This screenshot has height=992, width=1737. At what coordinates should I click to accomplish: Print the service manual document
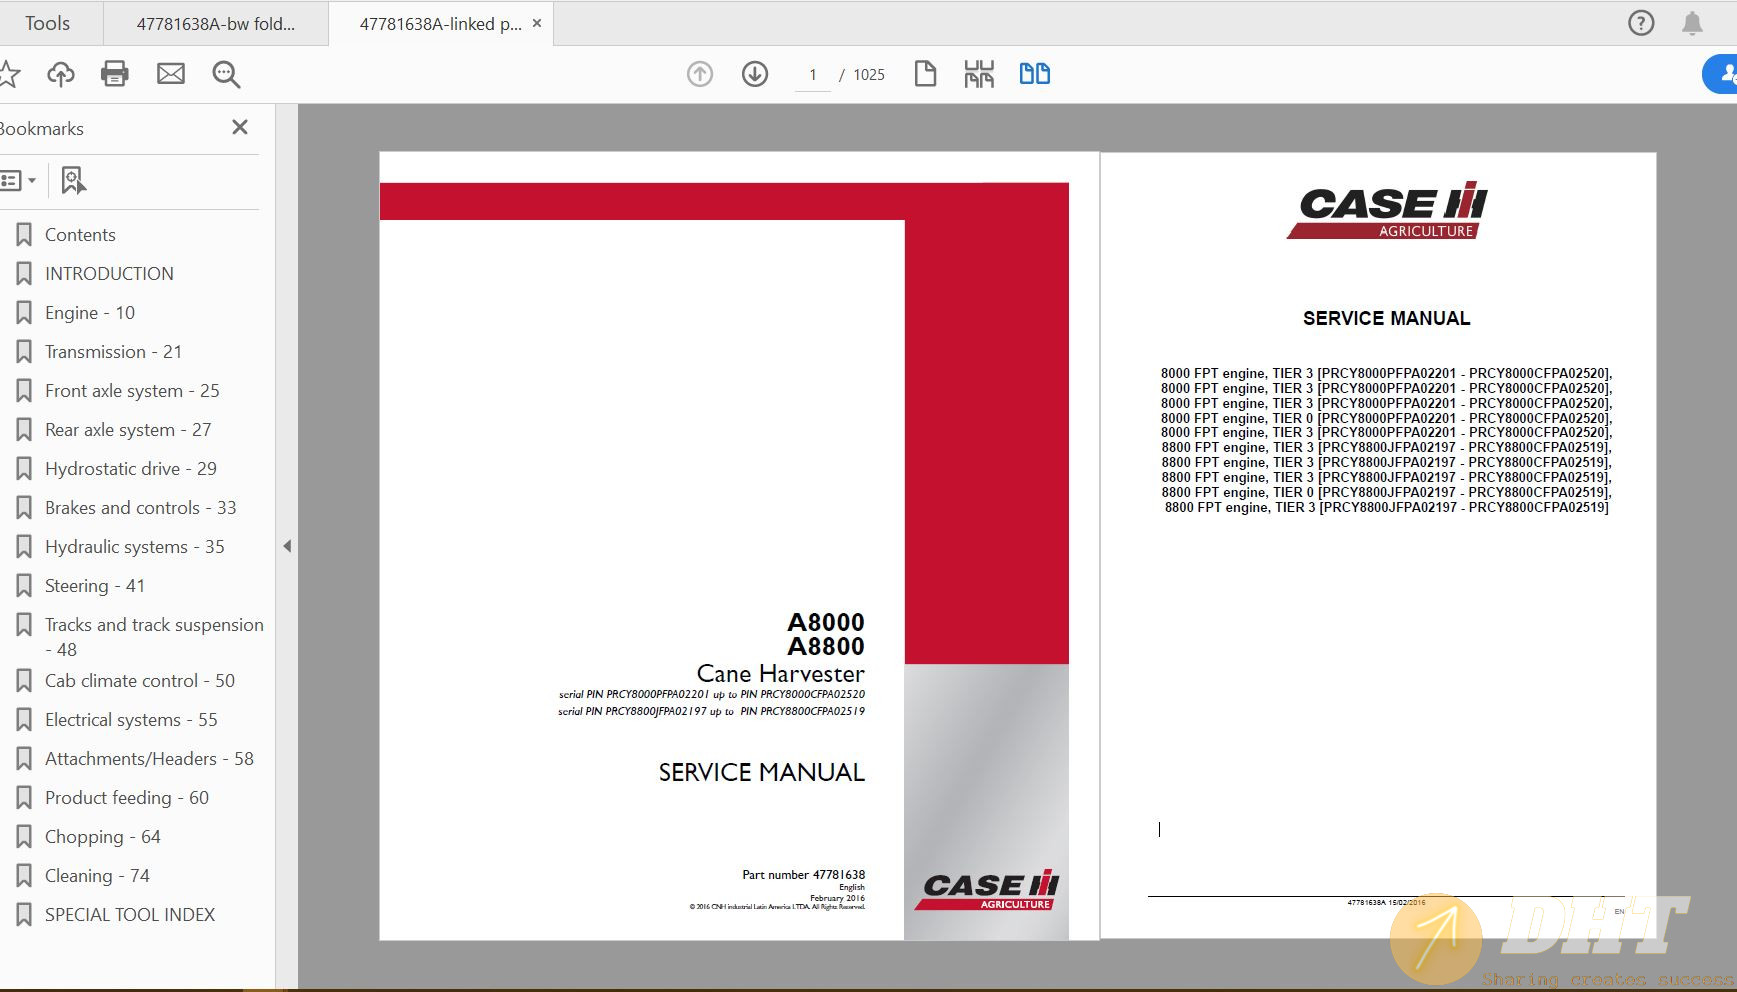point(115,73)
